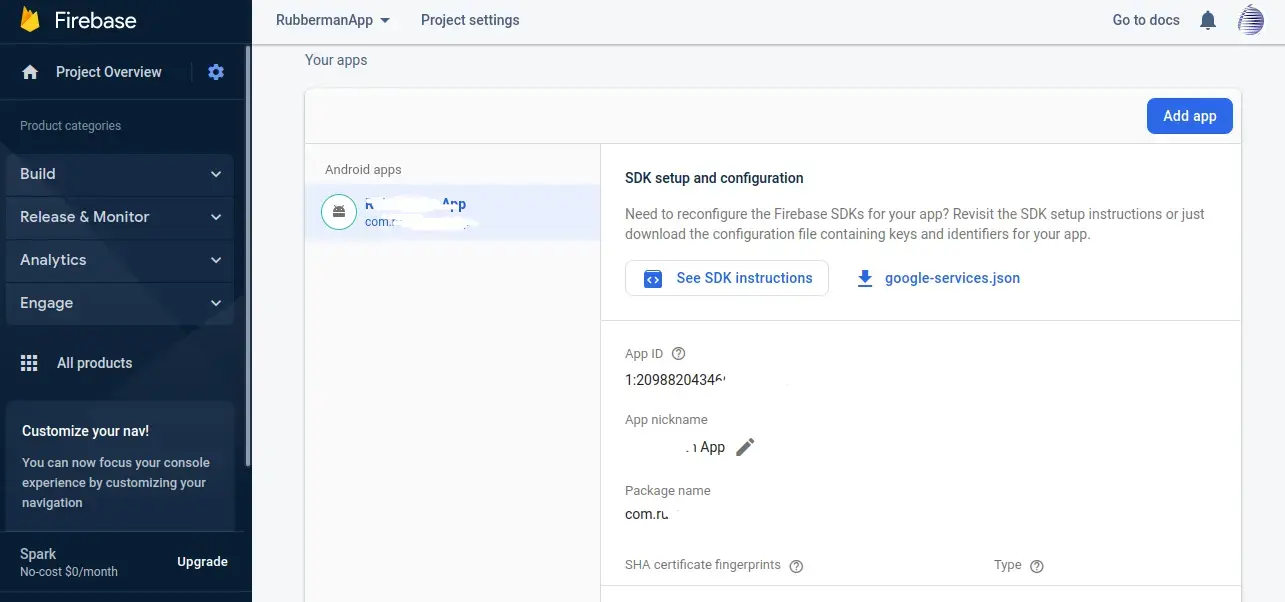The height and width of the screenshot is (602, 1285).
Task: Open Project Overview via the home icon
Action: [x=29, y=71]
